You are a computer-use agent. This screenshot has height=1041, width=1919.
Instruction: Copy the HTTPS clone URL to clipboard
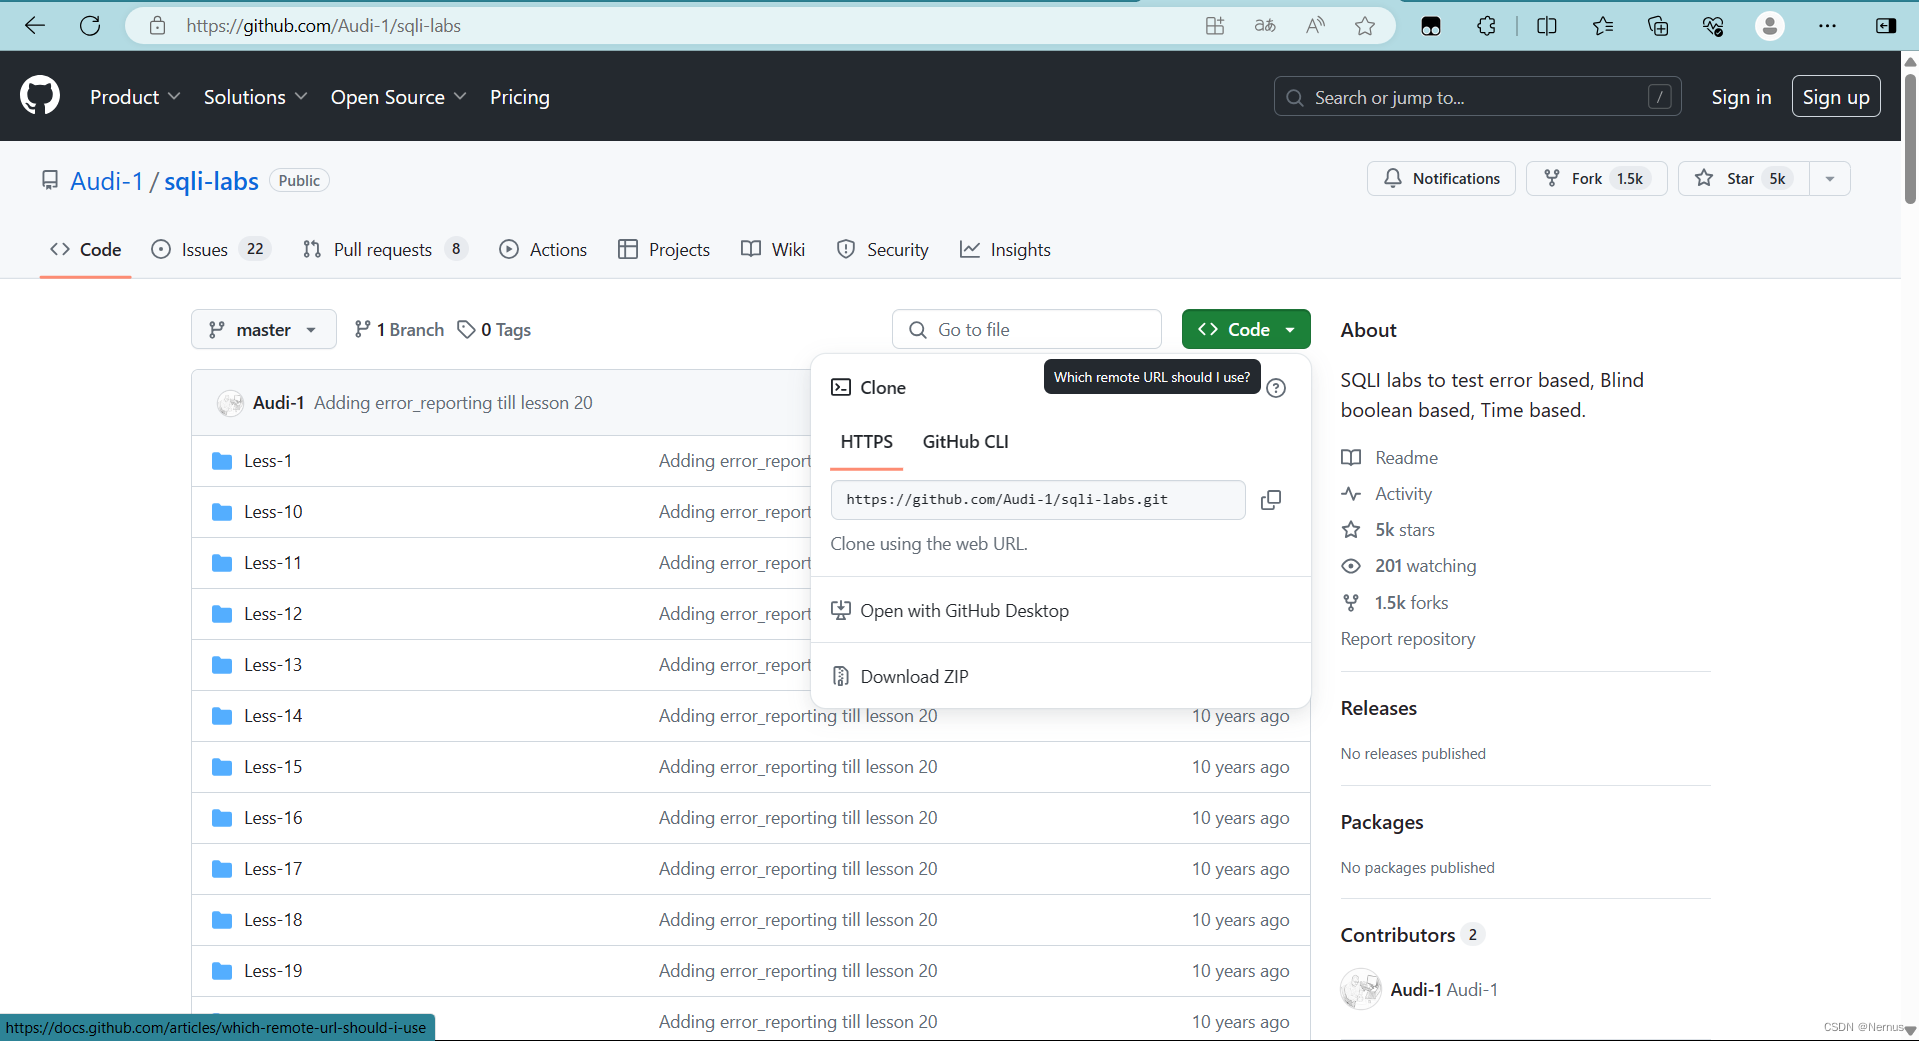click(1271, 500)
